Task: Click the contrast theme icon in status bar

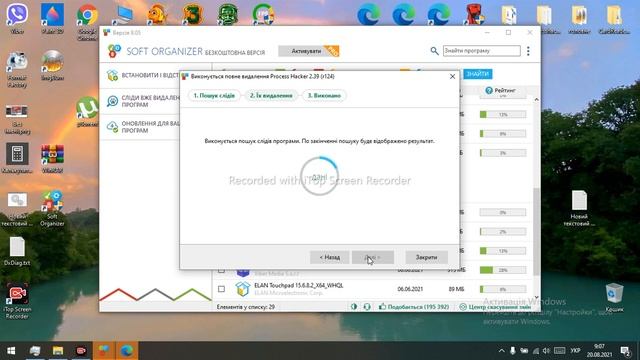Action: (354, 307)
